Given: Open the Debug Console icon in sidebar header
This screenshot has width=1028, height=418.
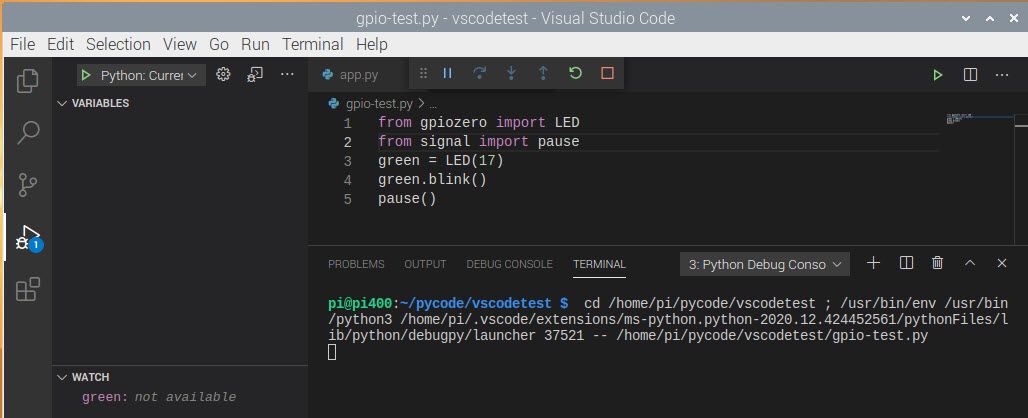Looking at the screenshot, I should tap(255, 75).
